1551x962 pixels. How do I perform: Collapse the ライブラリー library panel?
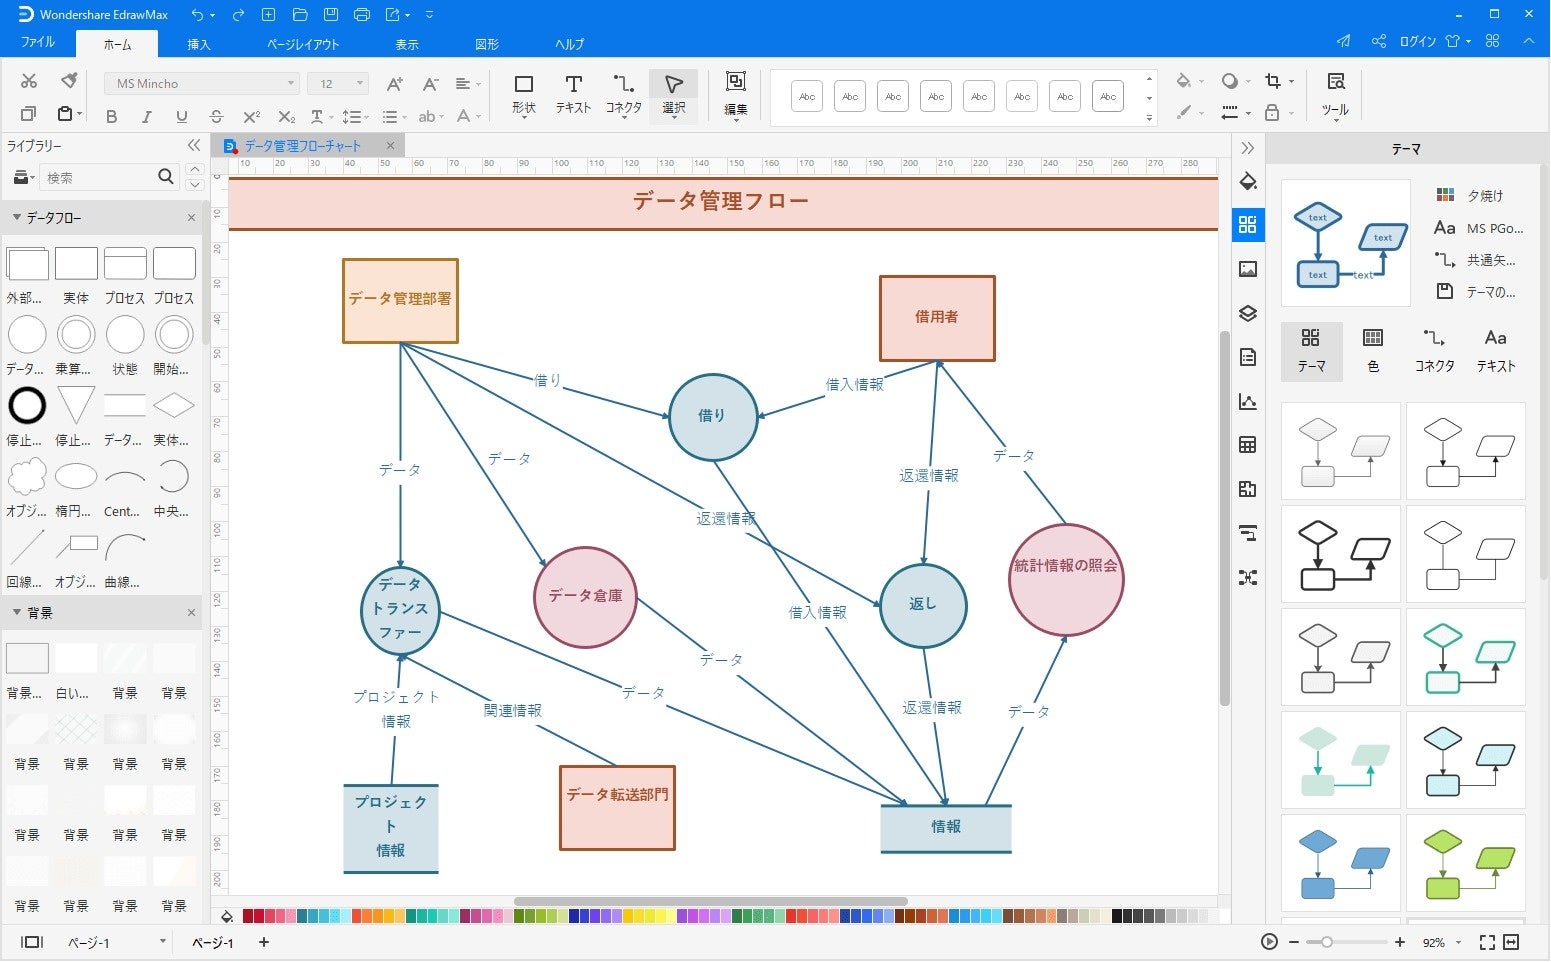tap(194, 146)
